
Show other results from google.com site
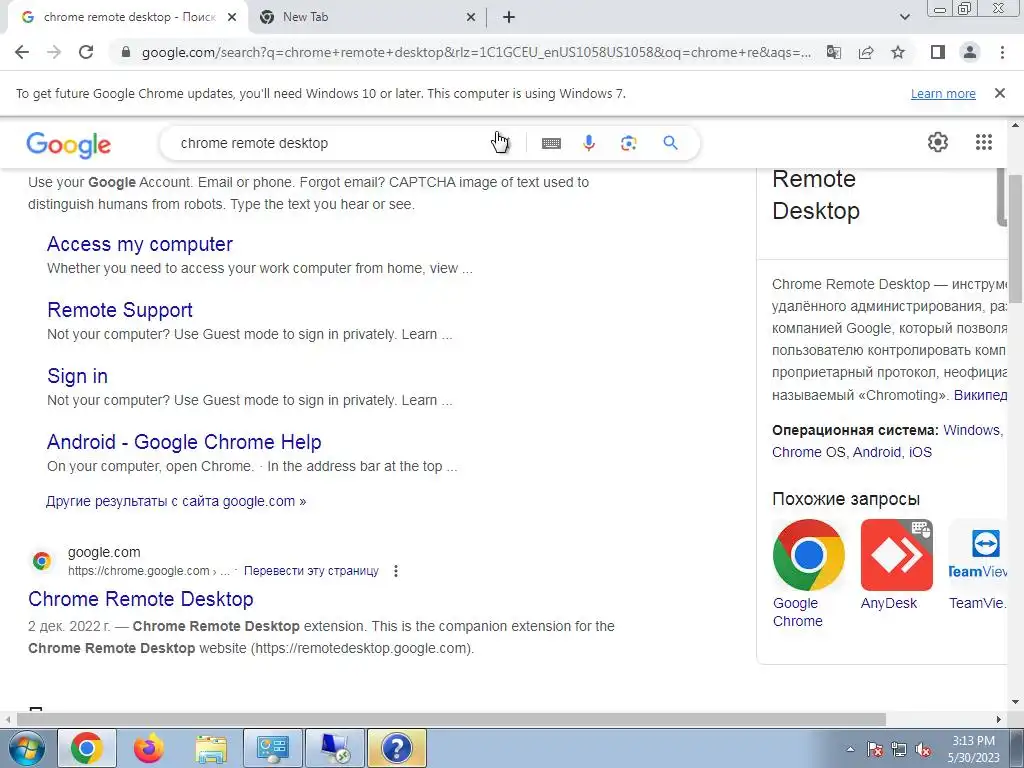point(176,501)
